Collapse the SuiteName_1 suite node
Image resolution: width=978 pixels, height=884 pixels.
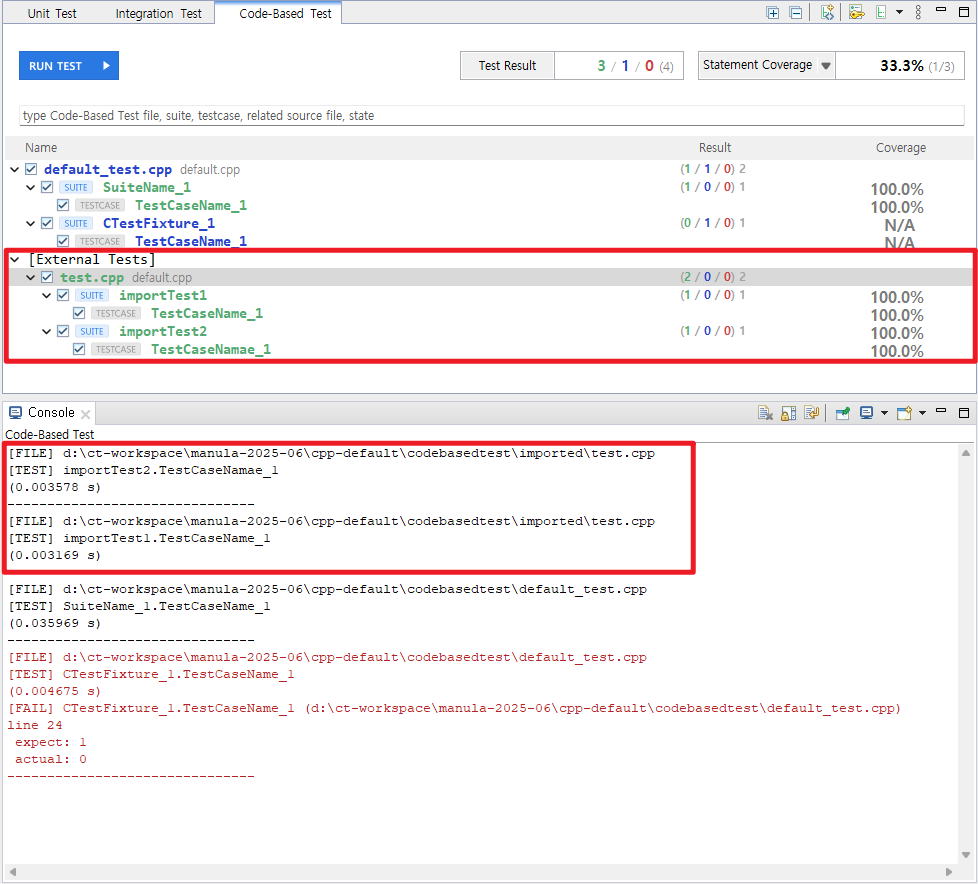click(30, 187)
